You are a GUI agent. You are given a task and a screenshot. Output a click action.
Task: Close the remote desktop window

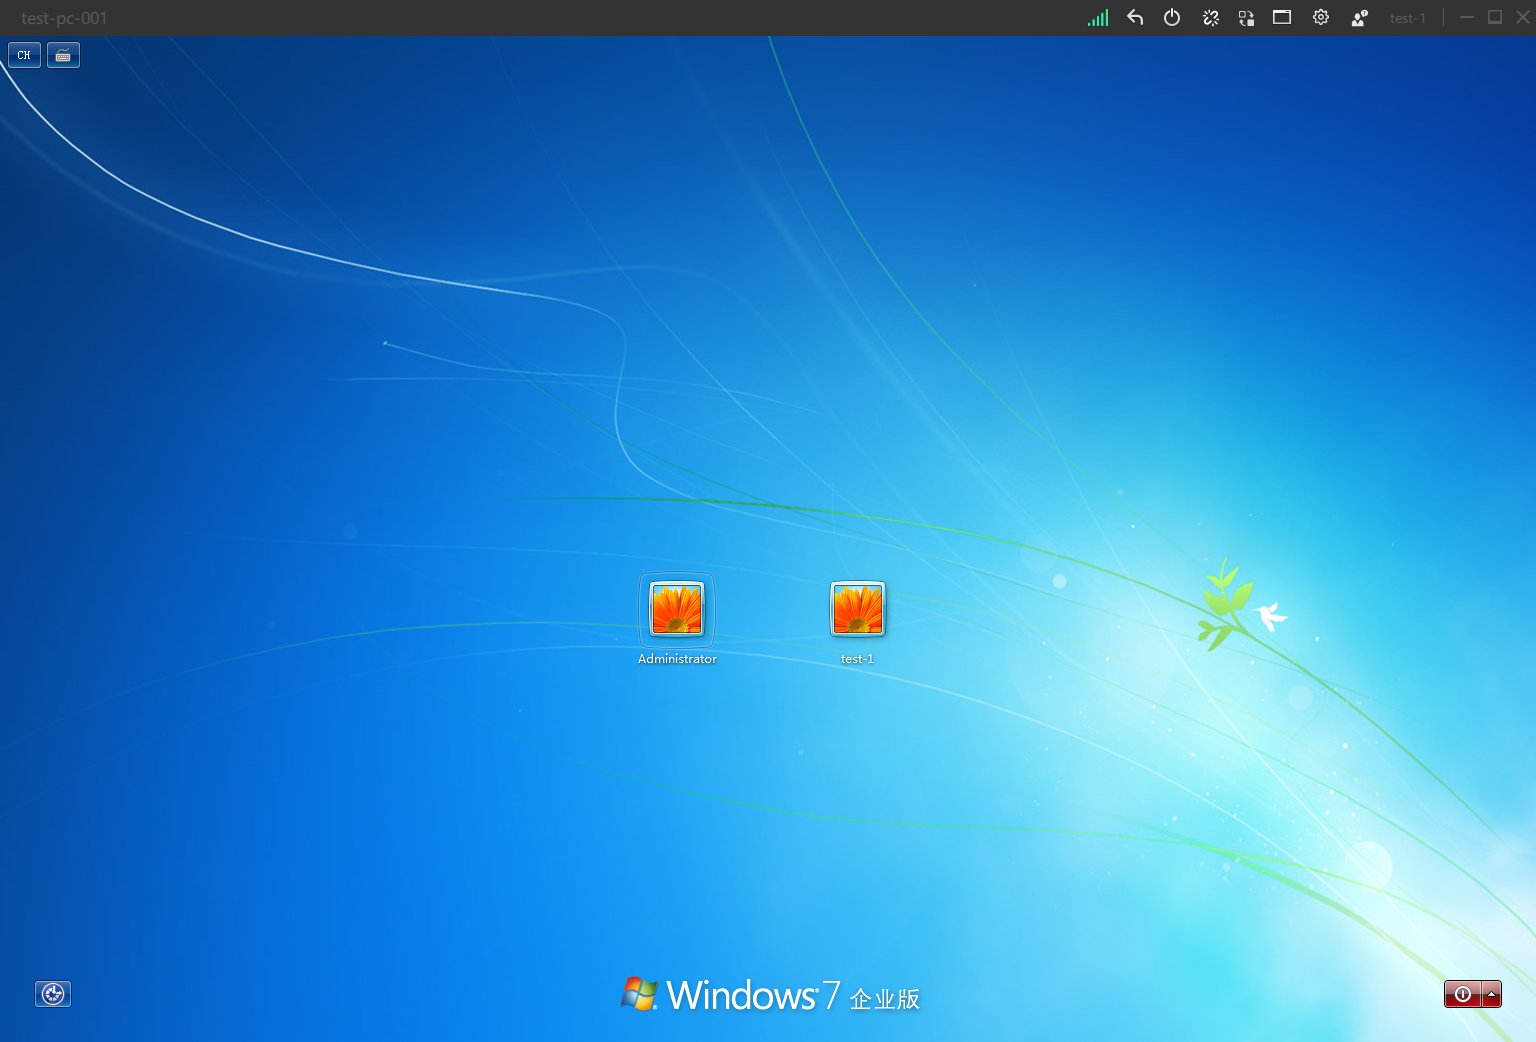pos(1523,17)
